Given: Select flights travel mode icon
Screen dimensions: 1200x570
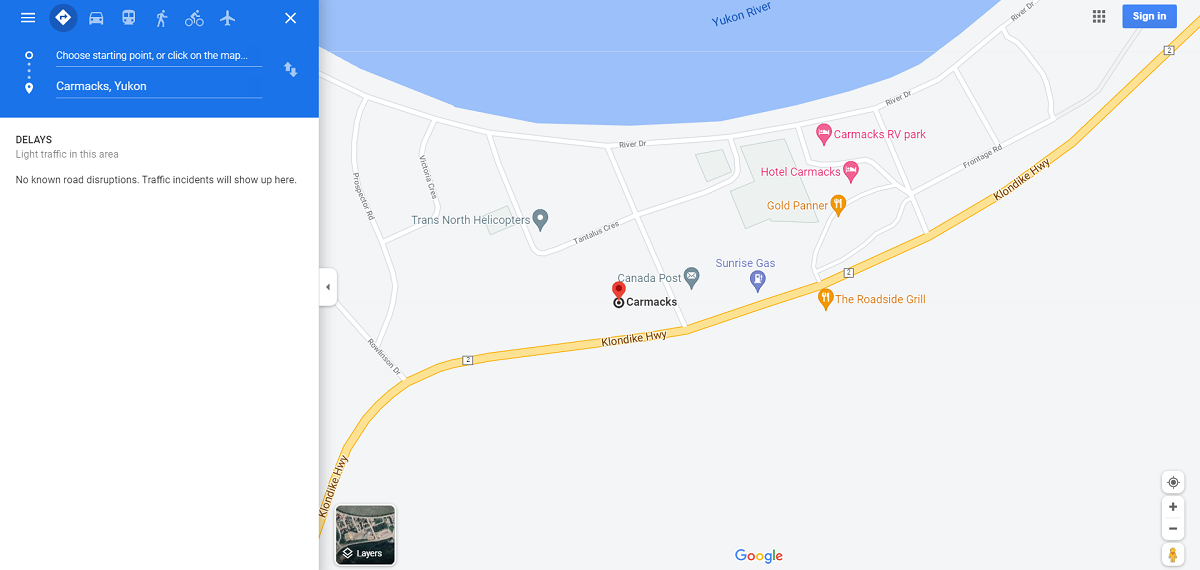Looking at the screenshot, I should [227, 18].
